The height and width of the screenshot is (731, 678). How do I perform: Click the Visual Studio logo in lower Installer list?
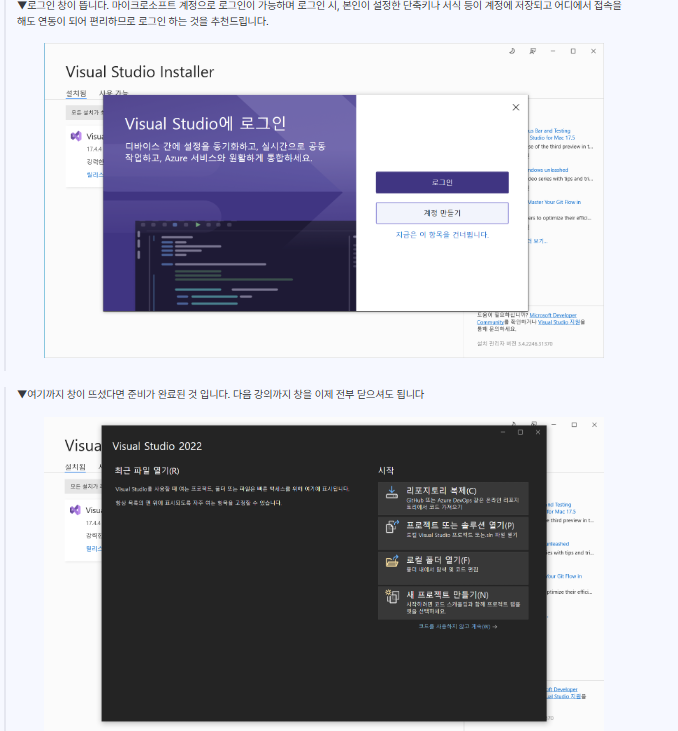tap(75, 510)
